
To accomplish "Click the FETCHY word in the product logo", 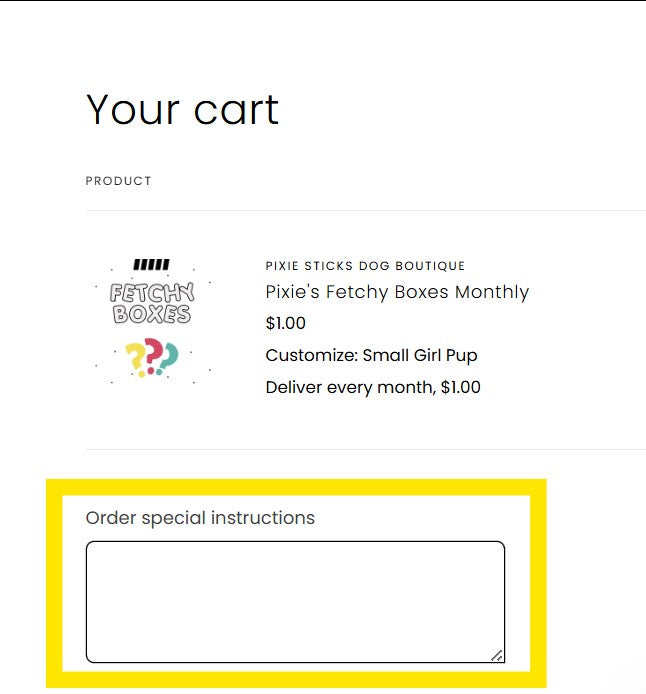I will 152,294.
